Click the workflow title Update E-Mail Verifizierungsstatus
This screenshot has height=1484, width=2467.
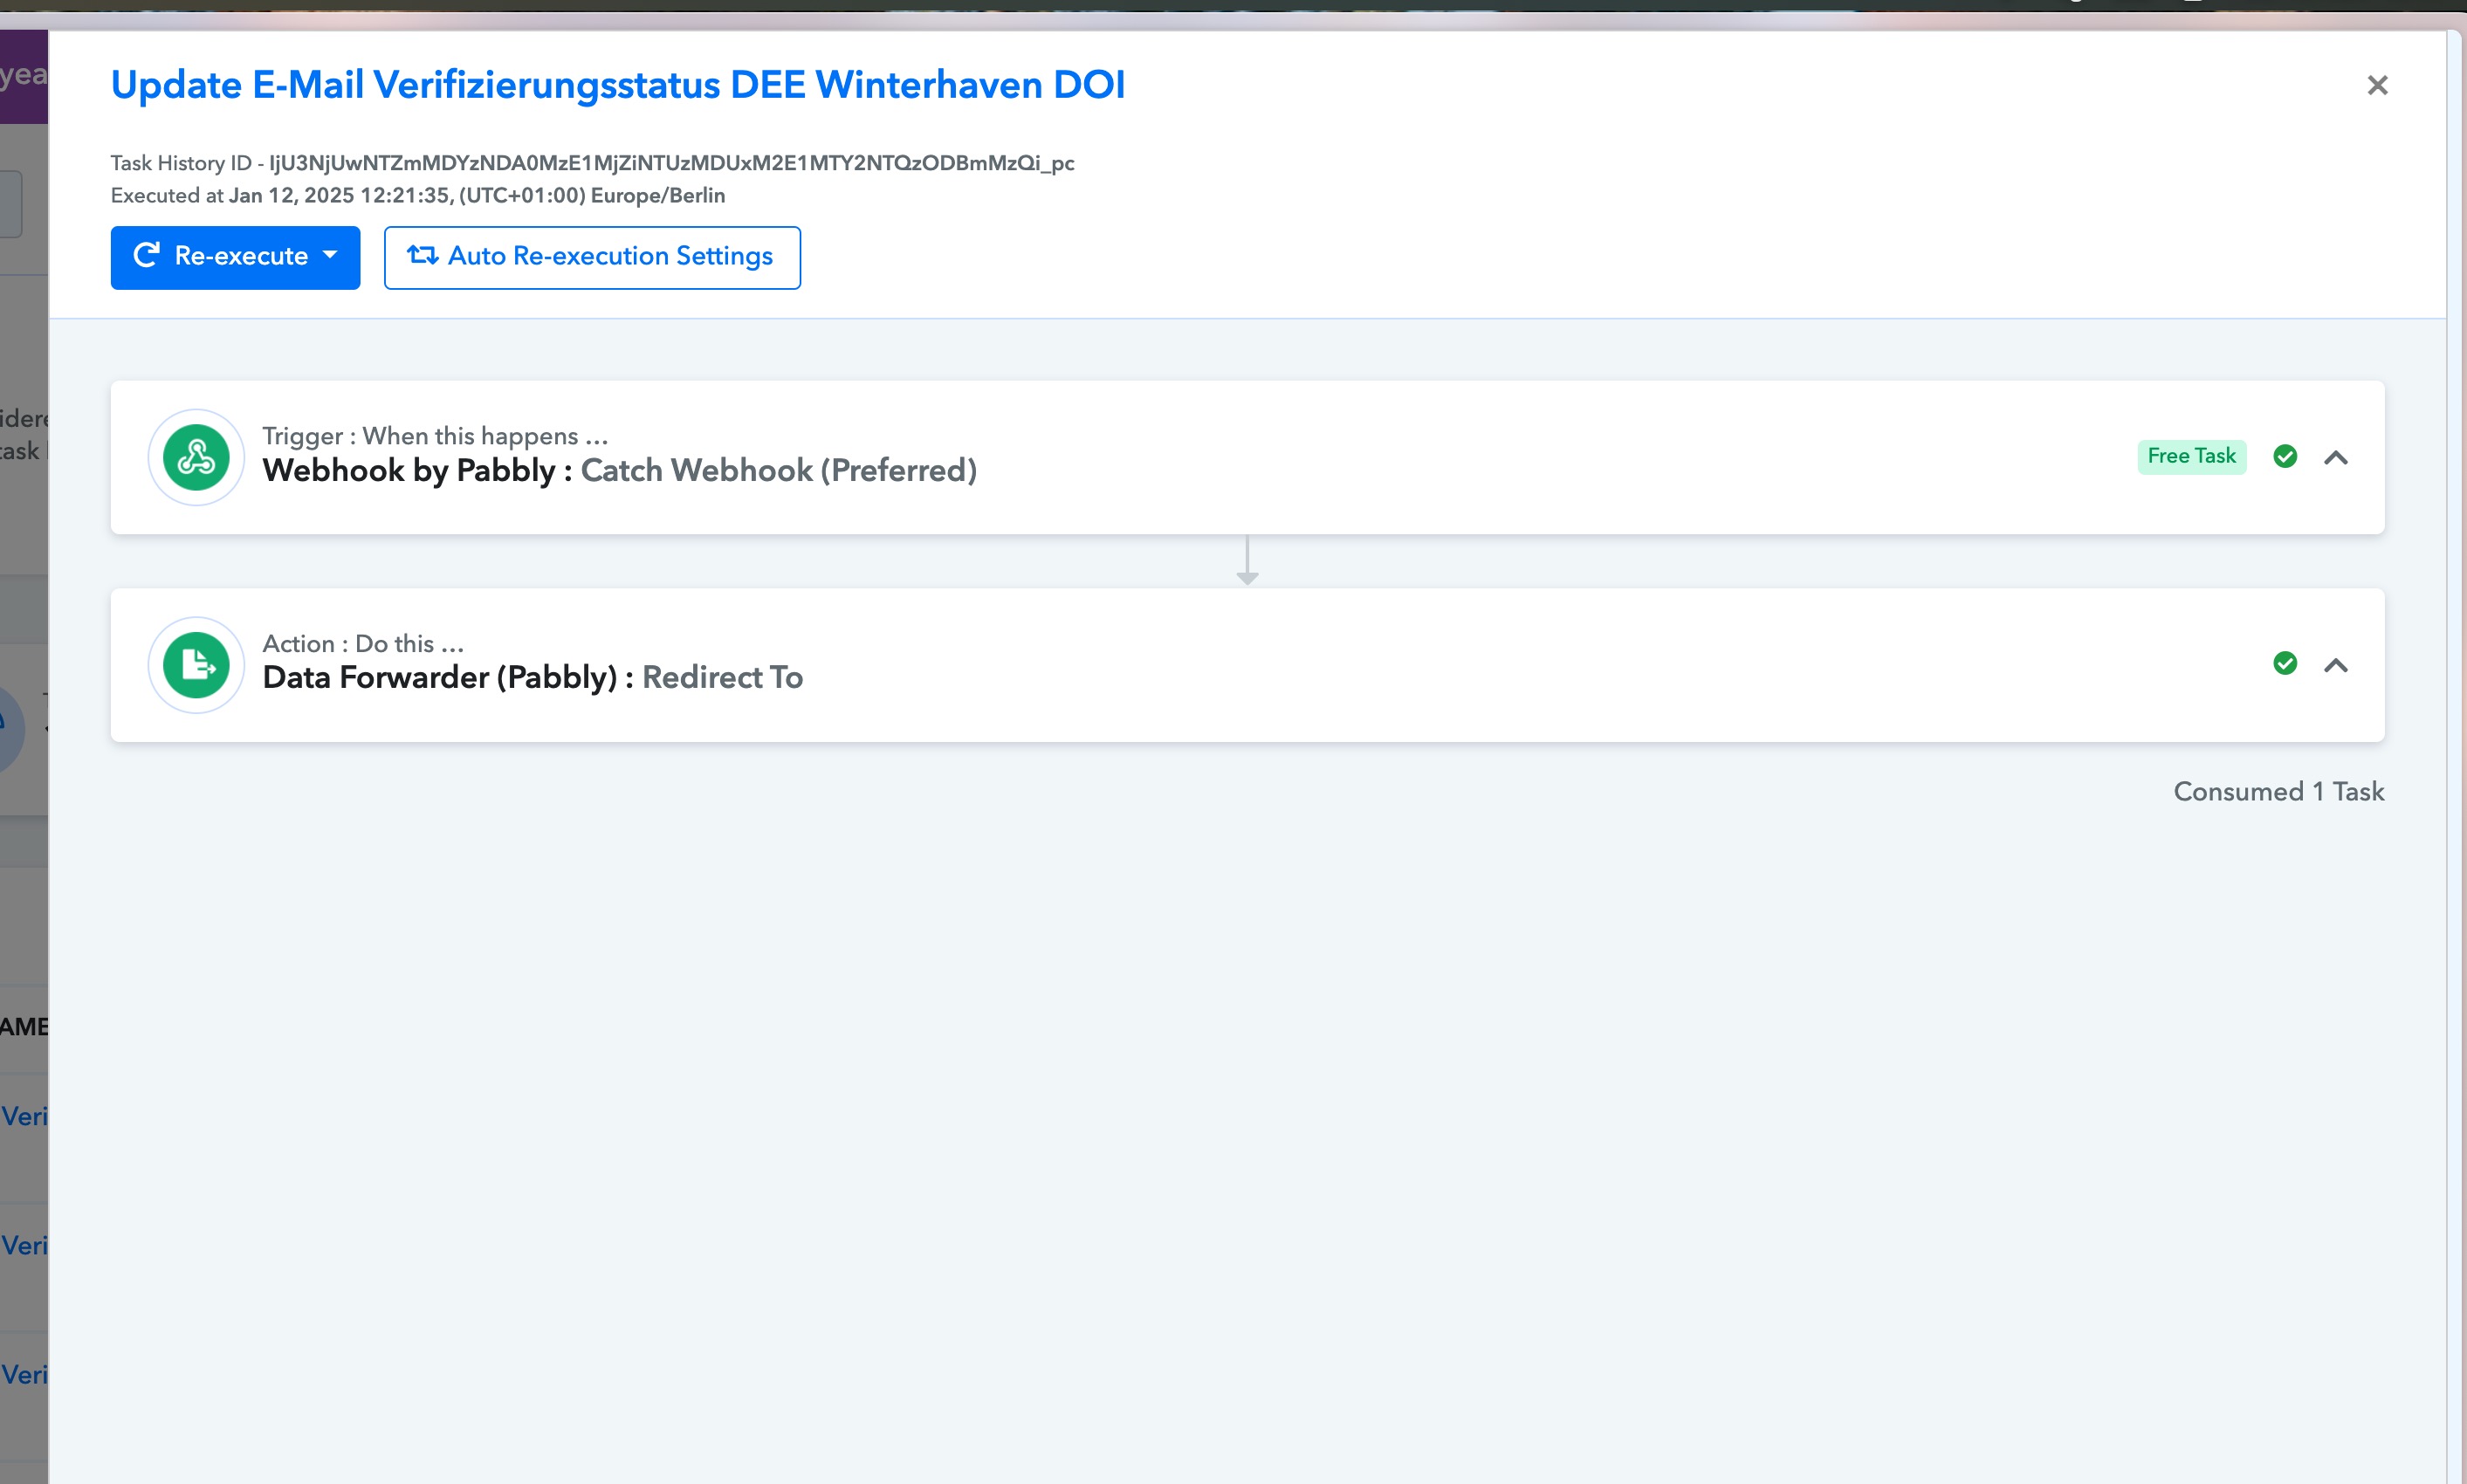[618, 85]
